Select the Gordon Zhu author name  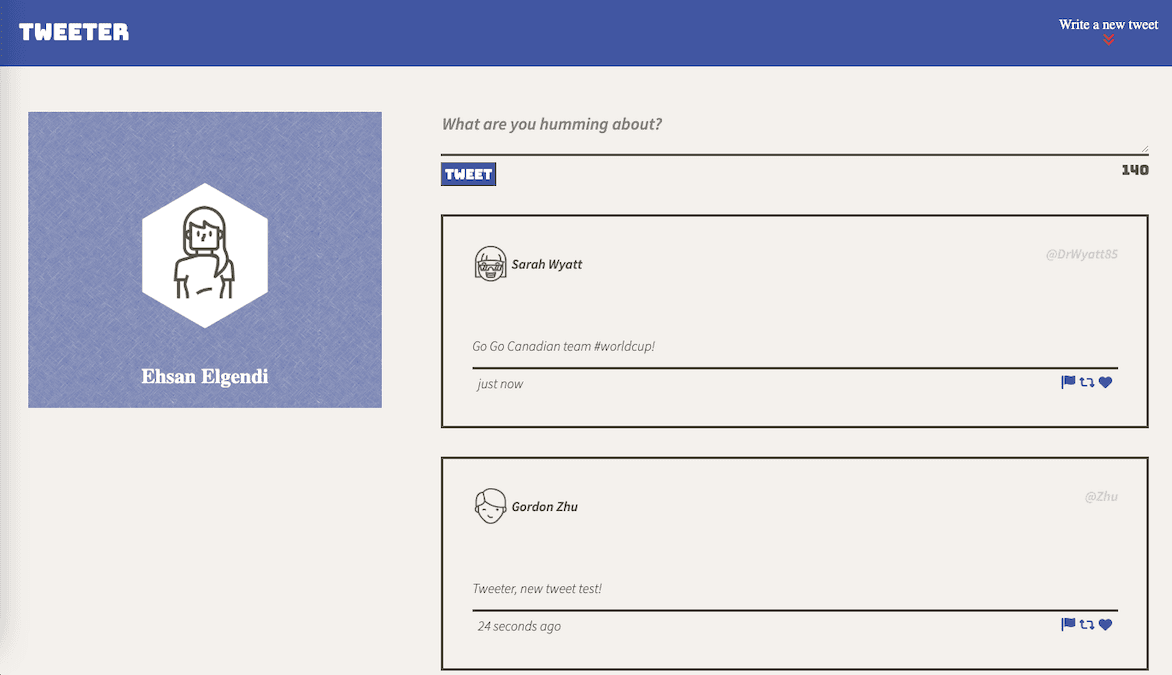pos(545,507)
